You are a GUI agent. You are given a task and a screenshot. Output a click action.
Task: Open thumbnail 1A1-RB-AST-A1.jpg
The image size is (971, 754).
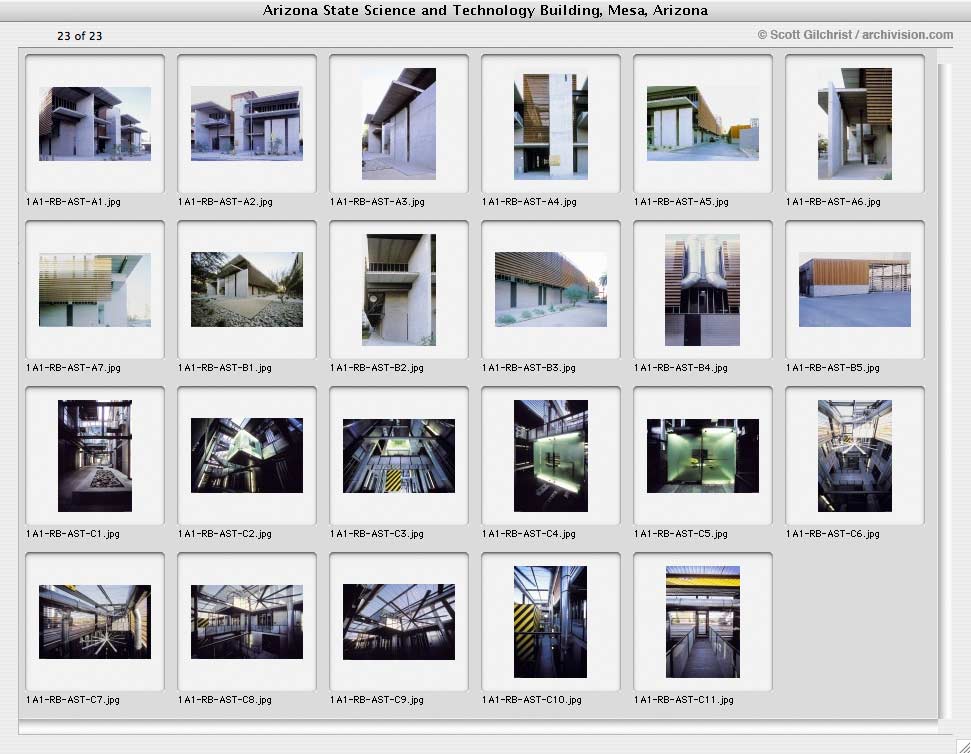[95, 124]
